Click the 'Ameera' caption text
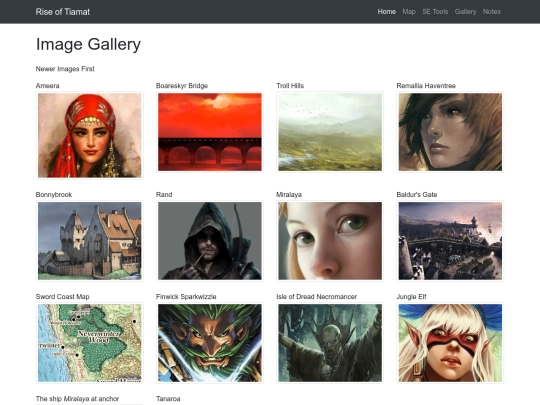Screen dimensions: 540x405 click(48, 86)
